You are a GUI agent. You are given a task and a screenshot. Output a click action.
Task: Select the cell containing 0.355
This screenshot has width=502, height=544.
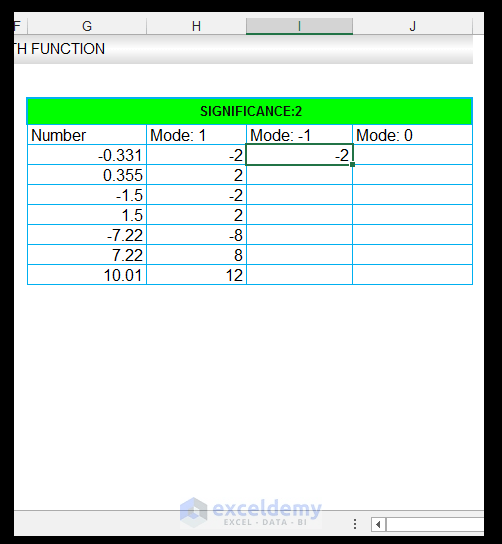87,175
